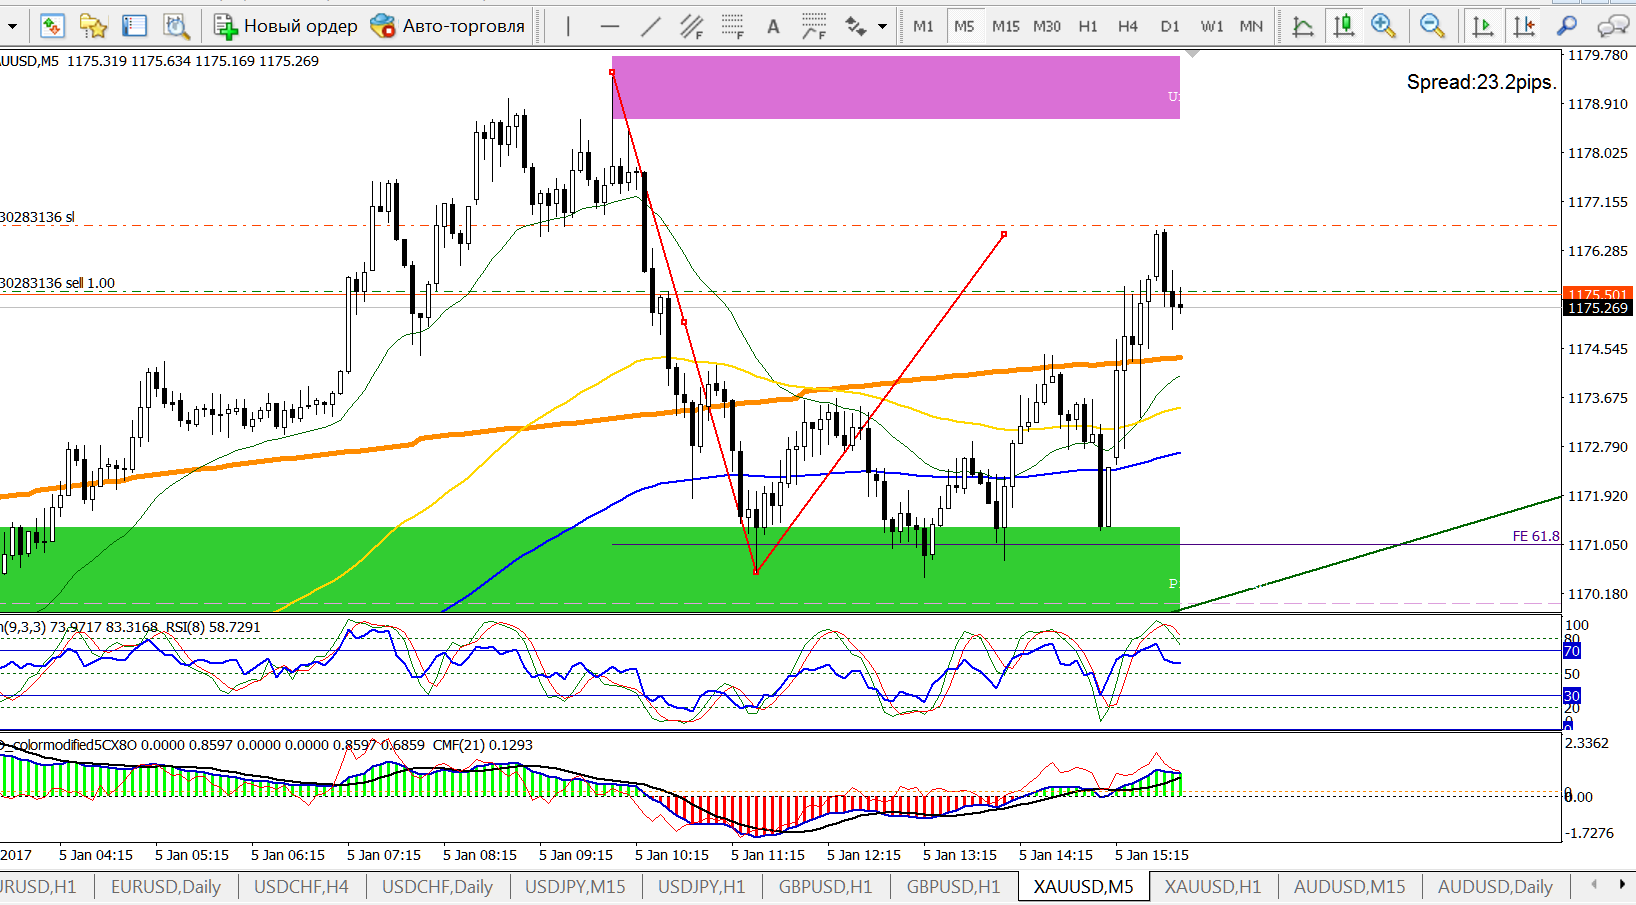
Task: Open the chat speech bubbles icon
Action: tap(1612, 27)
